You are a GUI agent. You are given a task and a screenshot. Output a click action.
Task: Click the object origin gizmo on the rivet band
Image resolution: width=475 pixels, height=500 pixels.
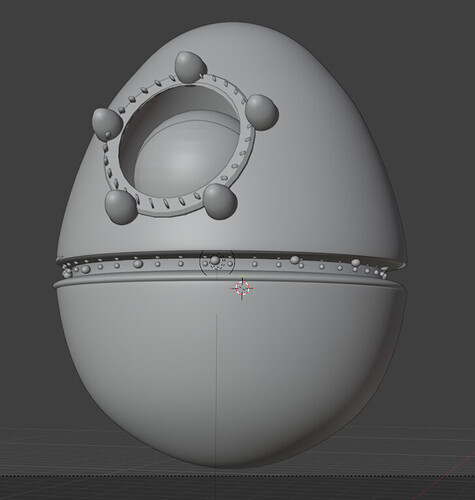coord(216,262)
